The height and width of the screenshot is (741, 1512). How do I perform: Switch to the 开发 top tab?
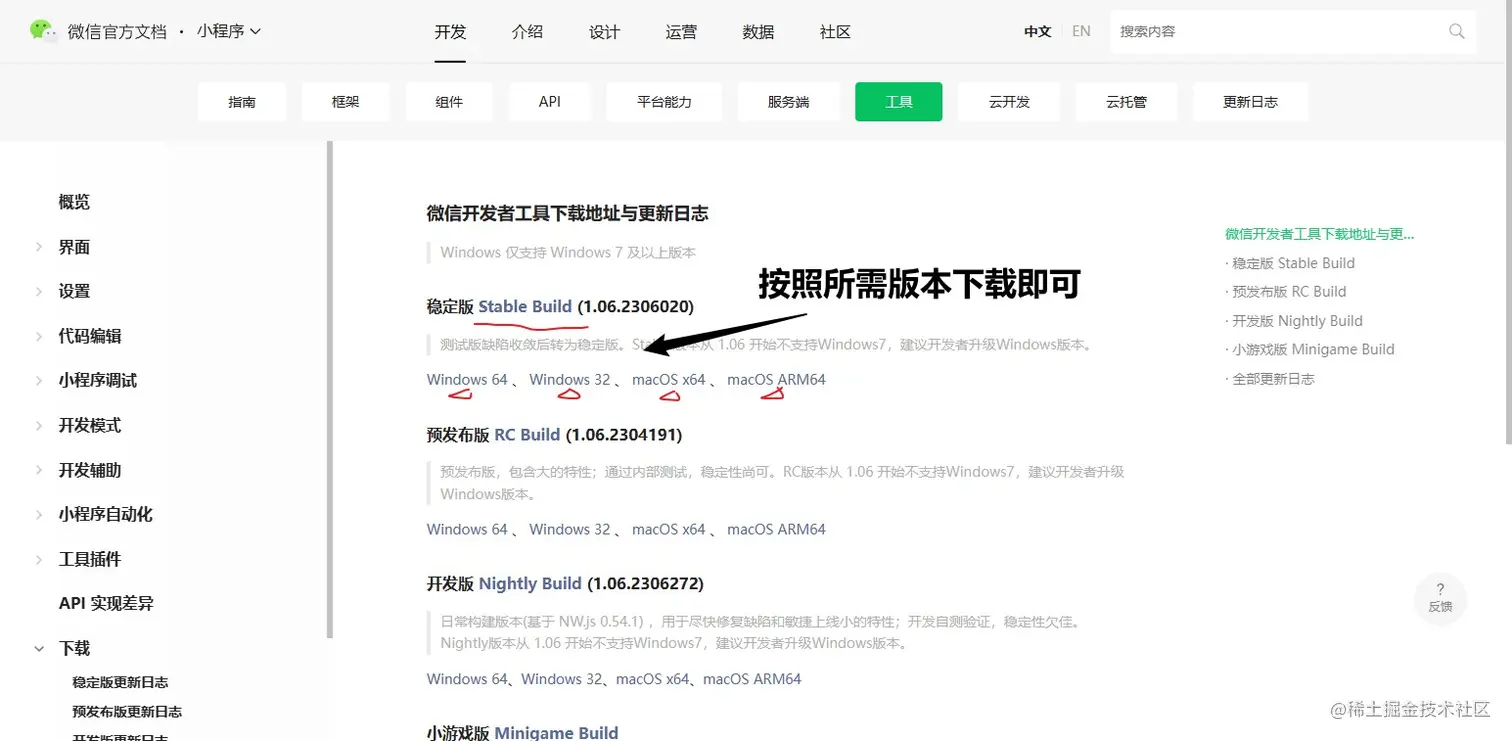[450, 31]
